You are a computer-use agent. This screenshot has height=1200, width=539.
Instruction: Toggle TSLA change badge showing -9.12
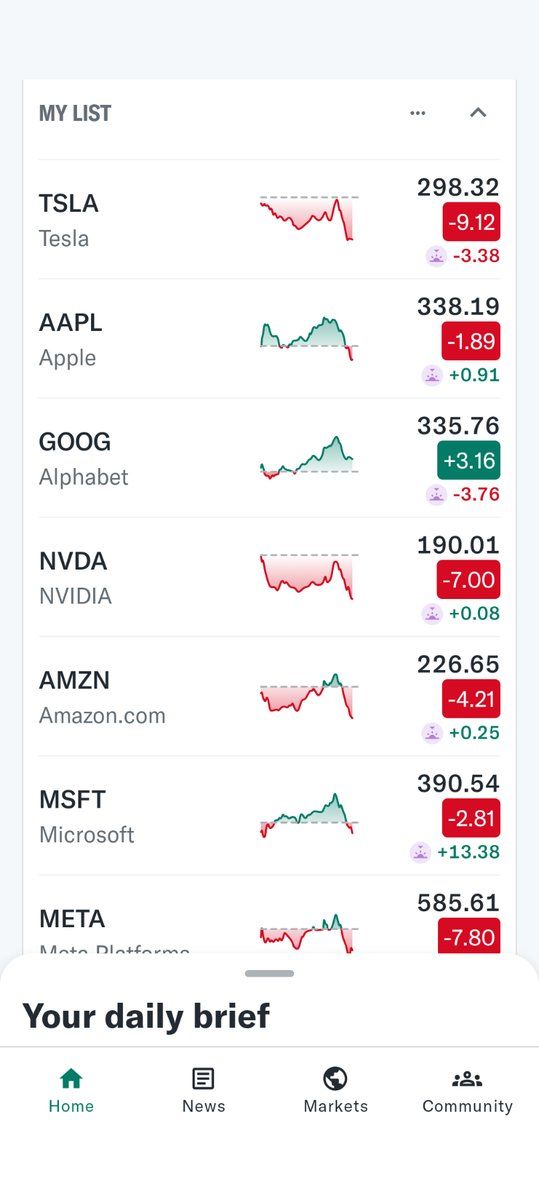472,222
